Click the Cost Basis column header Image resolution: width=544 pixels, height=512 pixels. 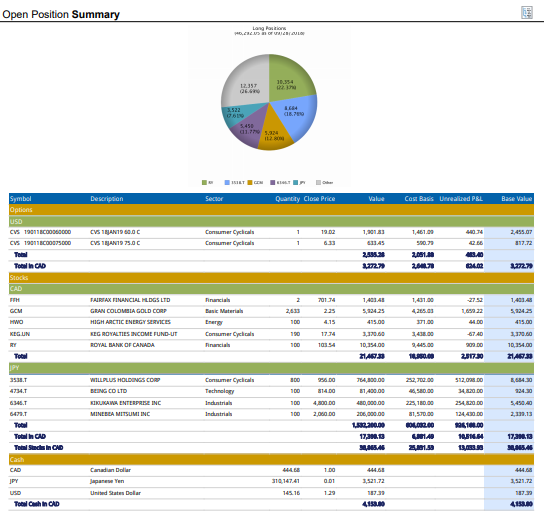[x=419, y=199]
